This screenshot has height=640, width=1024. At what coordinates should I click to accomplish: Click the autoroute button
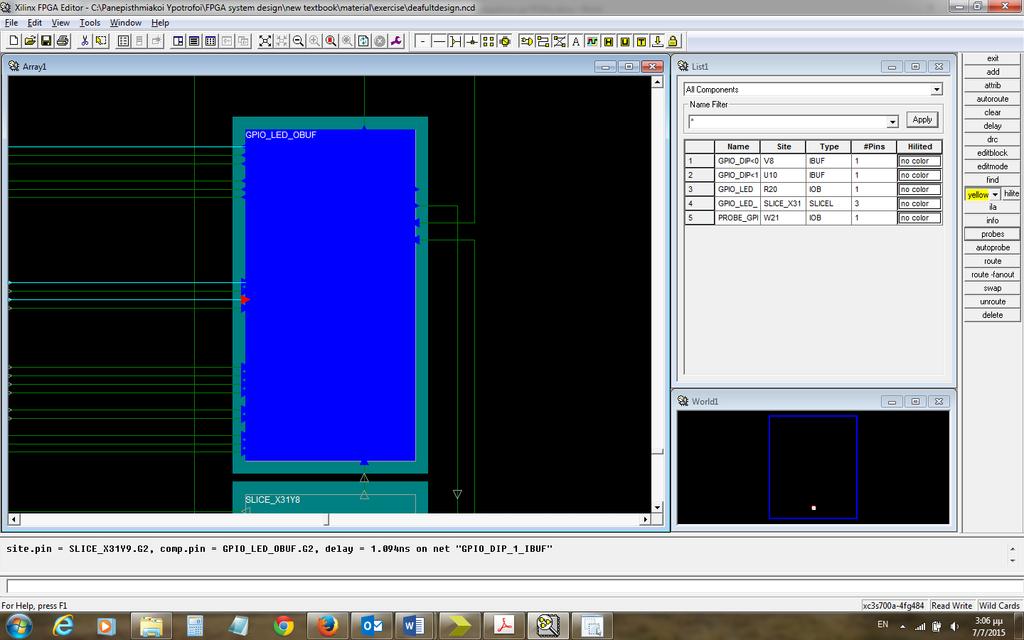pos(992,99)
